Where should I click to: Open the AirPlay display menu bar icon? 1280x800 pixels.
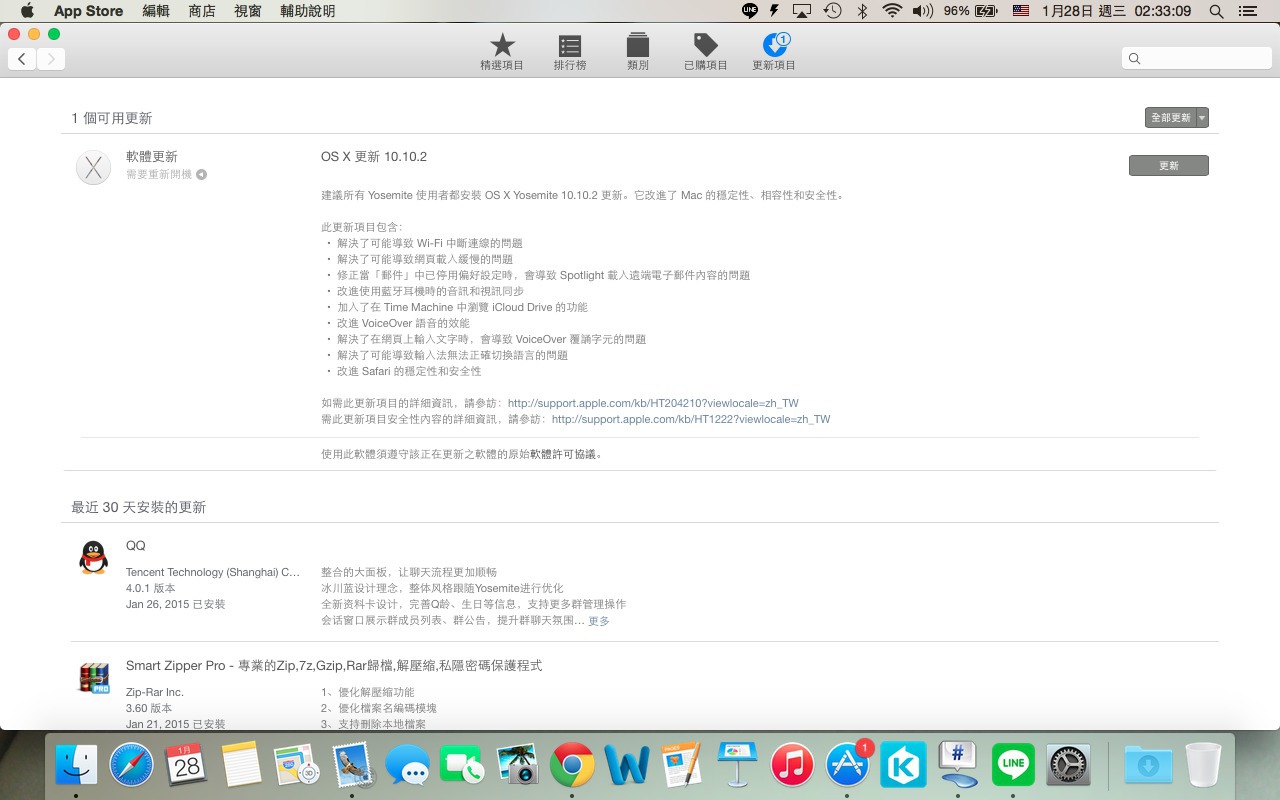(802, 11)
